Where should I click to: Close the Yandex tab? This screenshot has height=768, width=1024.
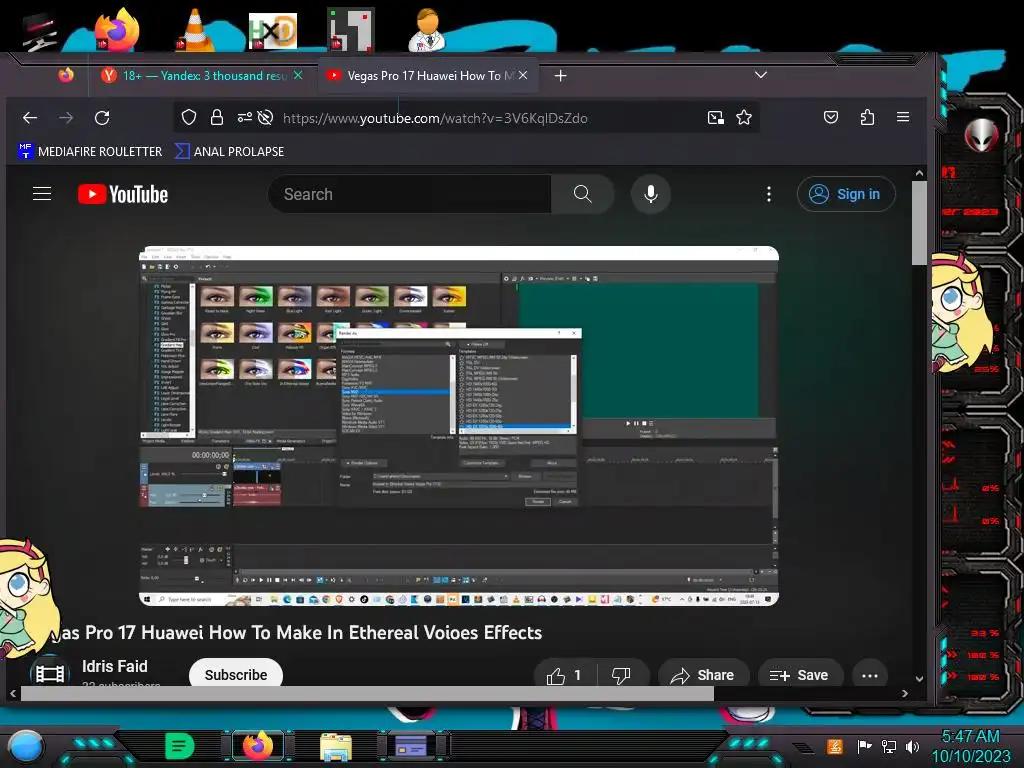pos(298,75)
